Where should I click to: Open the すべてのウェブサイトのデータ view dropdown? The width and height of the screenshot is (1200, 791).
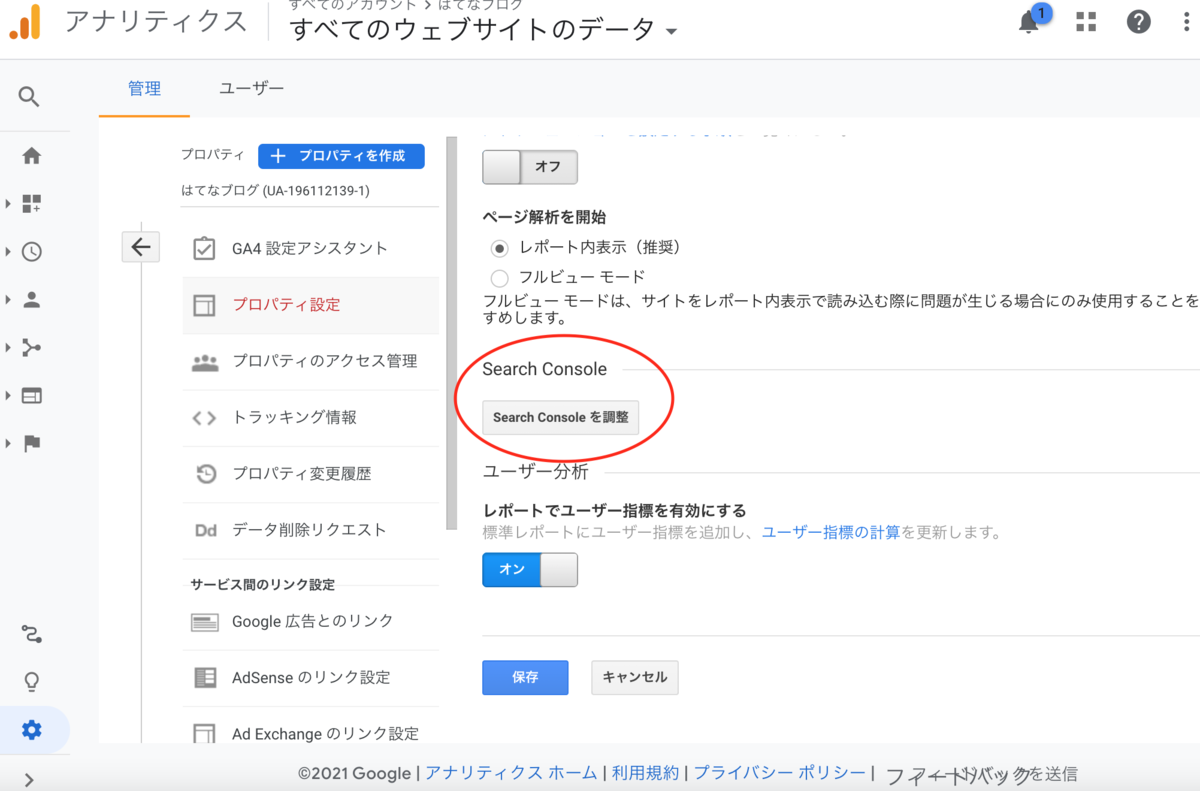(483, 30)
